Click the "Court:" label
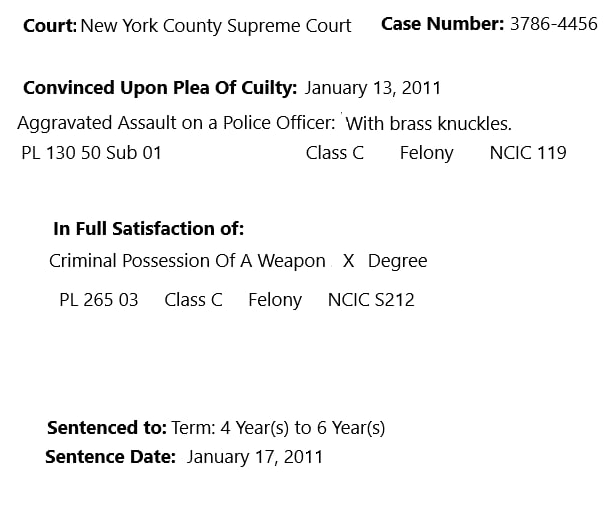 [x=50, y=26]
